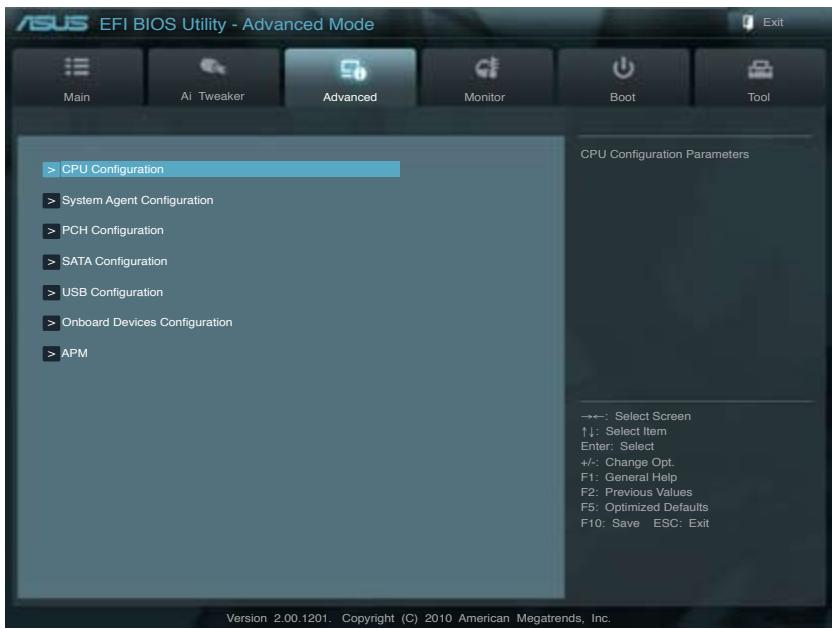Click 'ESC: Exit' hint text

point(681,523)
